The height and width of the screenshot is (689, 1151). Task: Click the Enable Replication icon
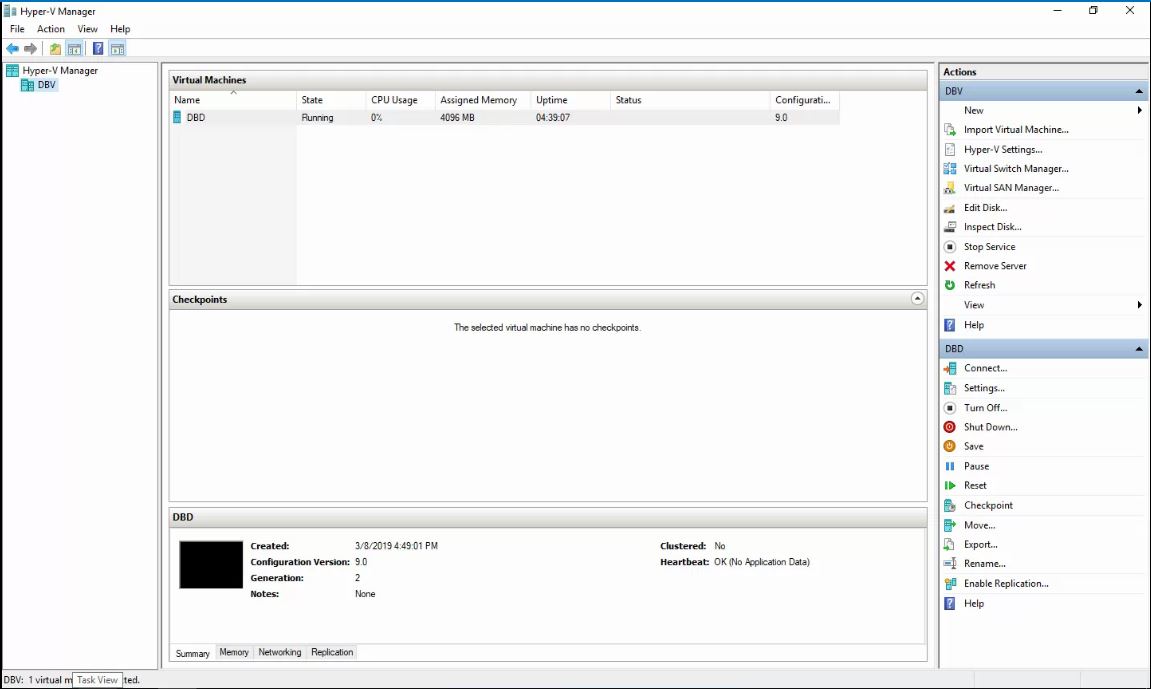coord(950,583)
